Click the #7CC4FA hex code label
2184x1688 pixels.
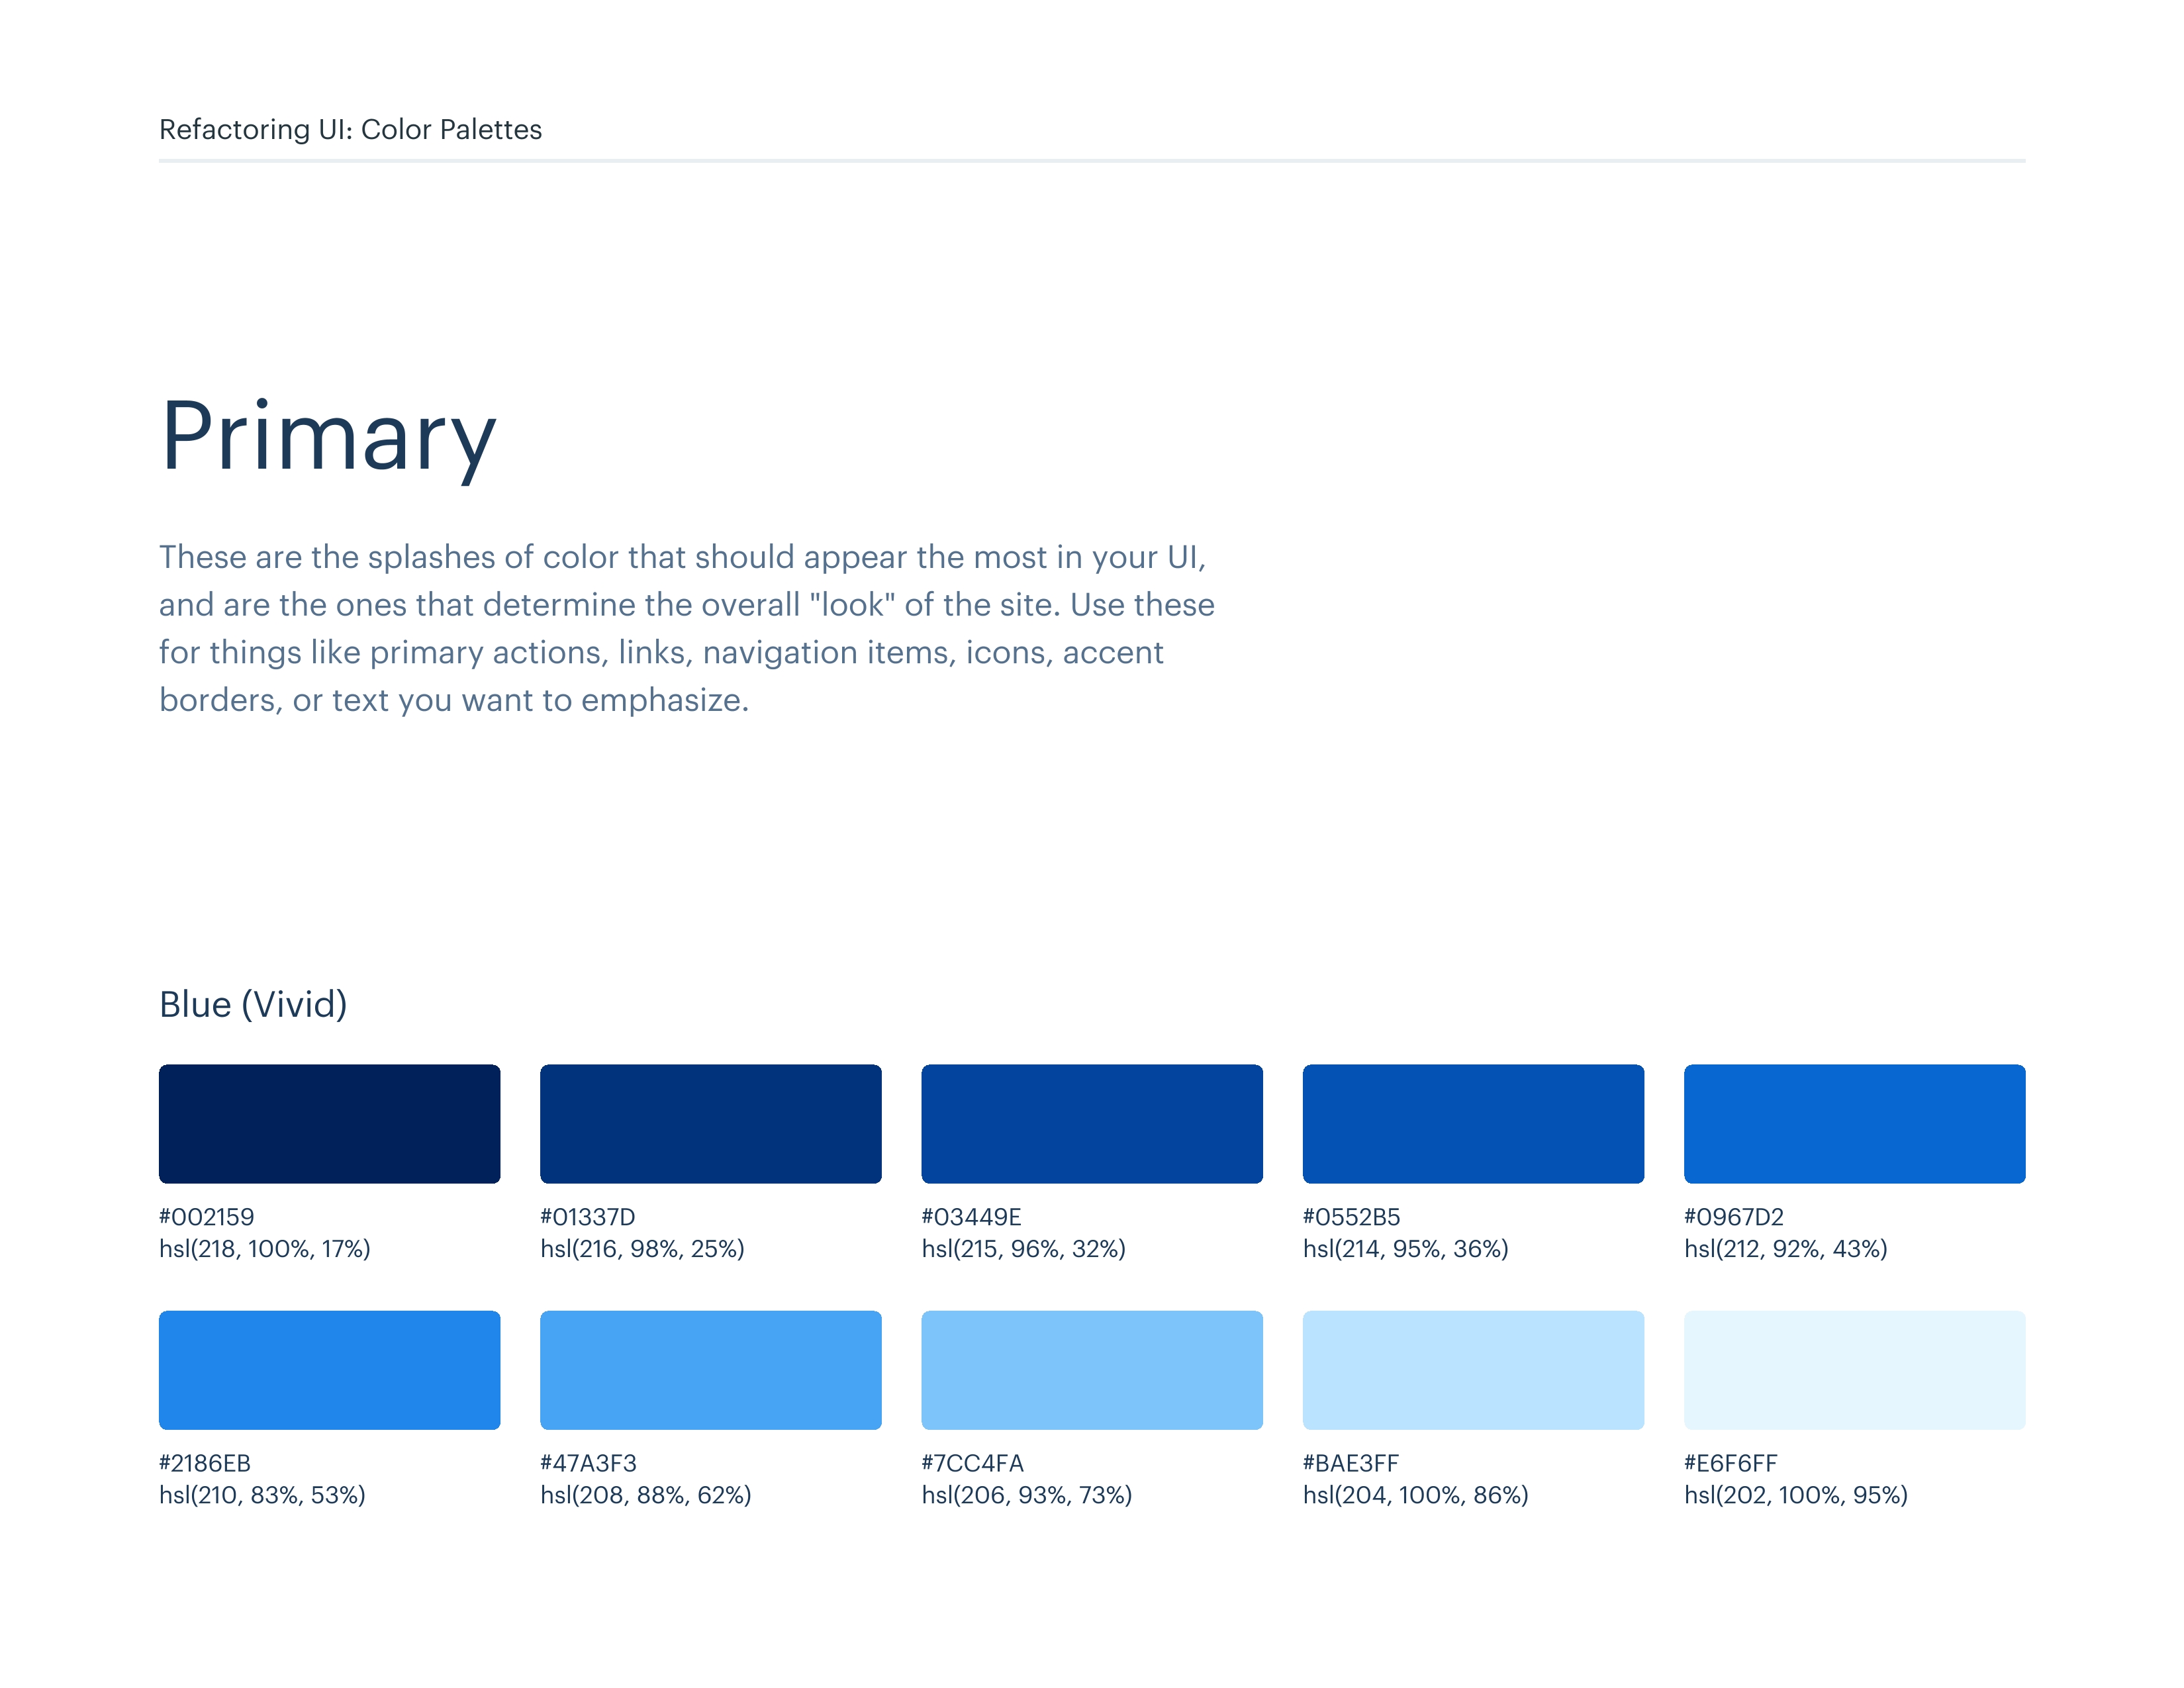pyautogui.click(x=972, y=1463)
